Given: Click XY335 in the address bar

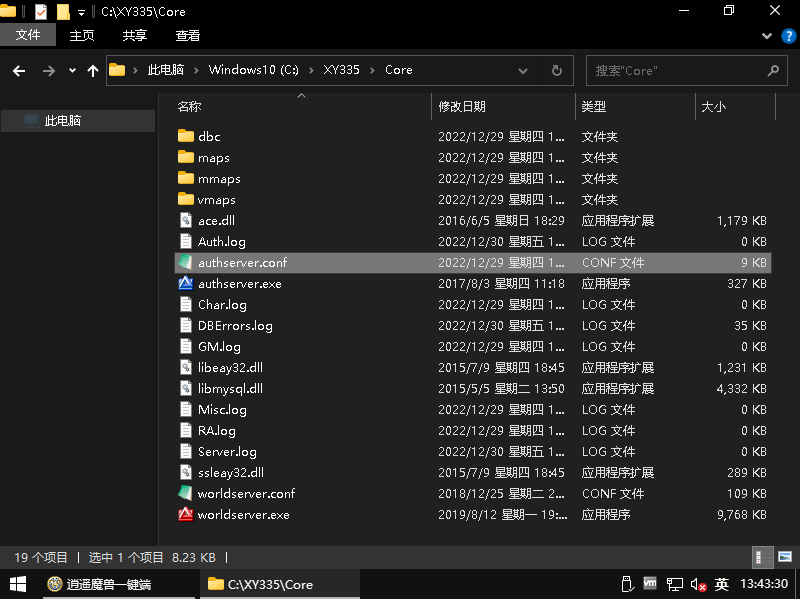Looking at the screenshot, I should pyautogui.click(x=341, y=70).
